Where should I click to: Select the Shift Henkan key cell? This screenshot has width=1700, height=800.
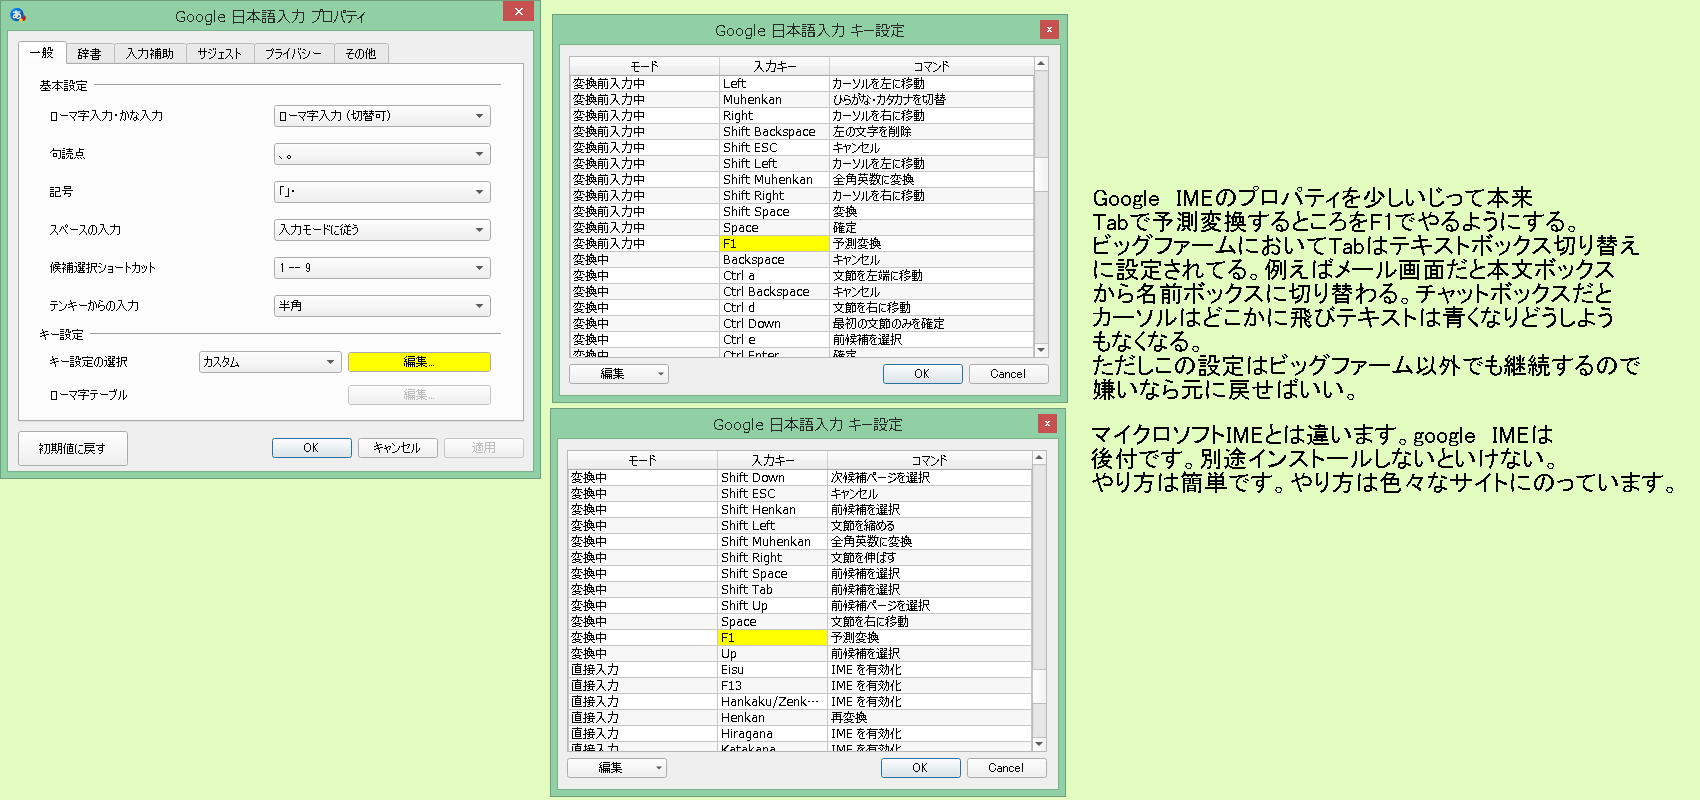[x=773, y=510]
